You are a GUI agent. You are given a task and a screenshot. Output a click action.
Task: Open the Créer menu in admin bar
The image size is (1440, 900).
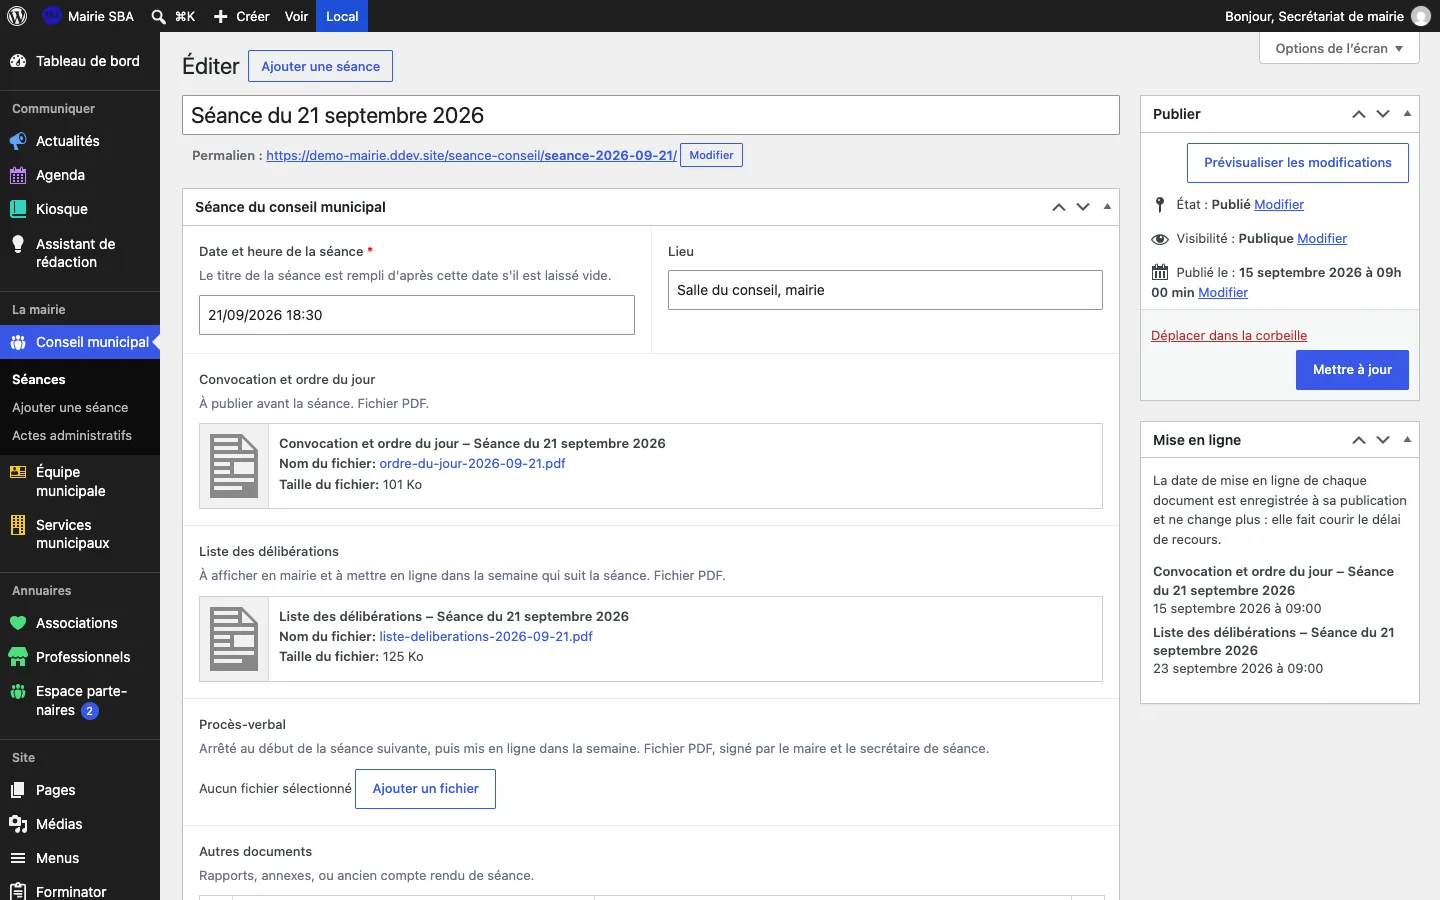pos(242,16)
